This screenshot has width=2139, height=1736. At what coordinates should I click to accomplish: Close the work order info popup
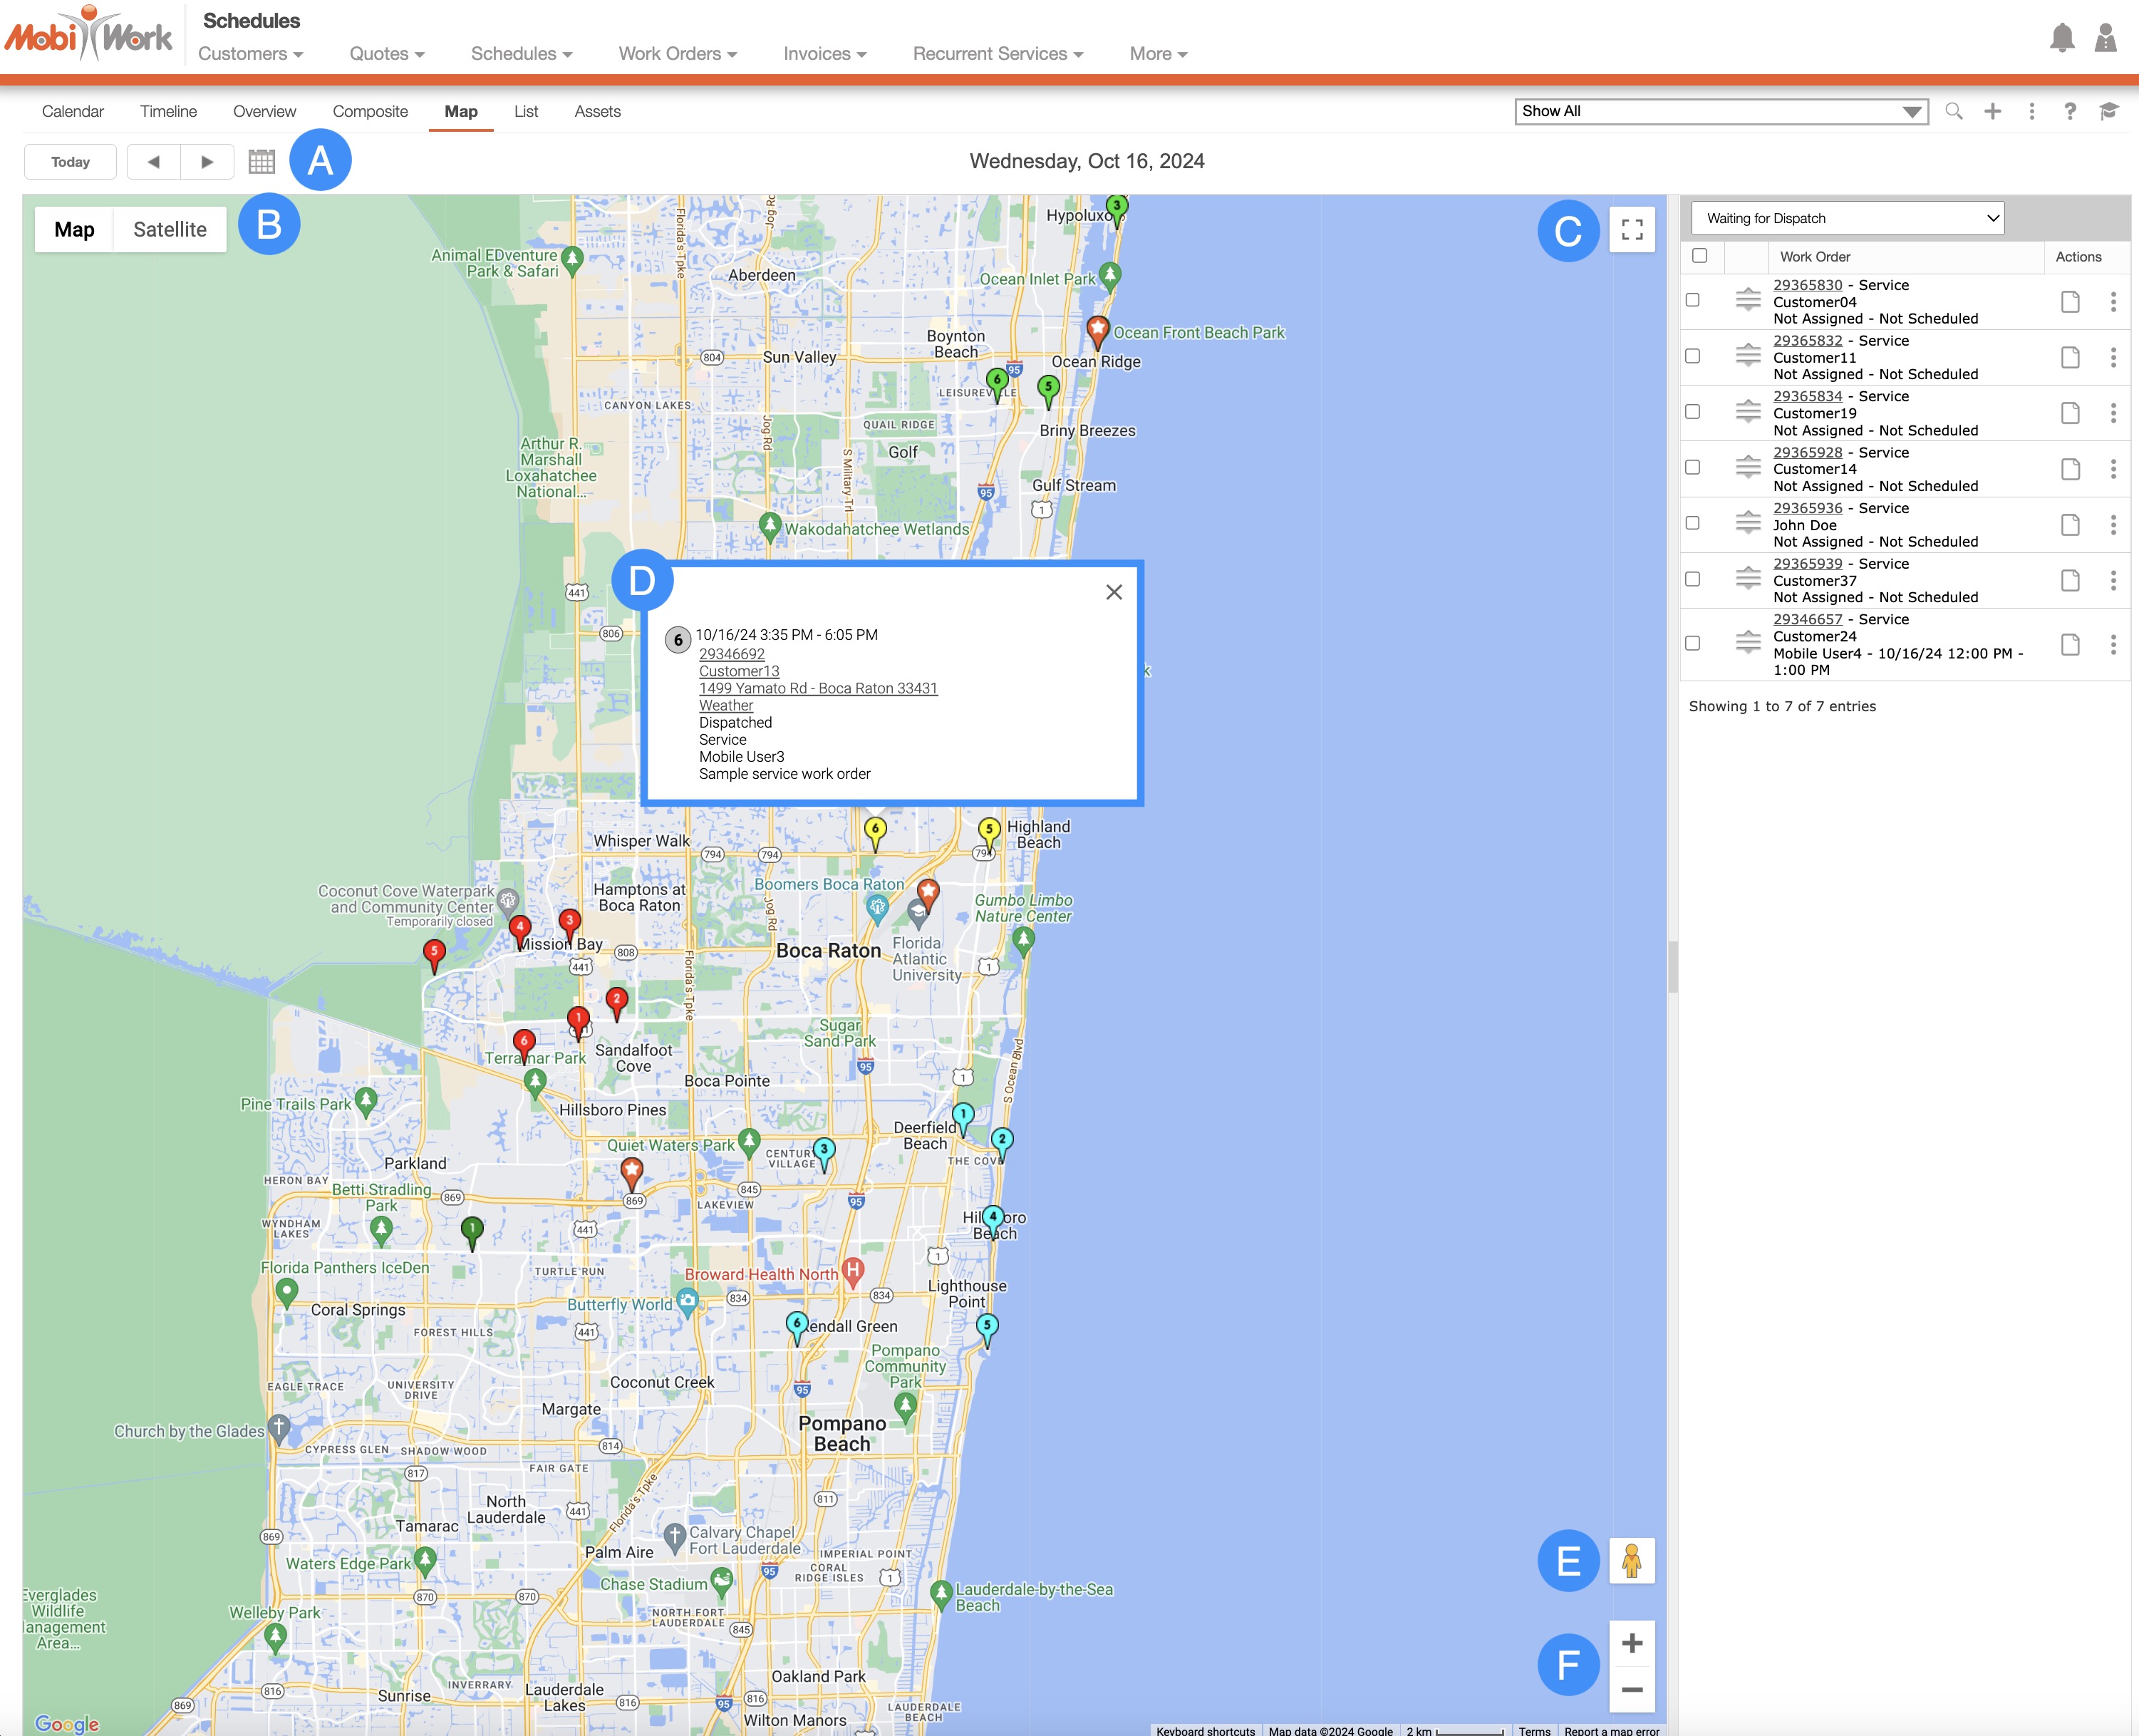(x=1114, y=592)
